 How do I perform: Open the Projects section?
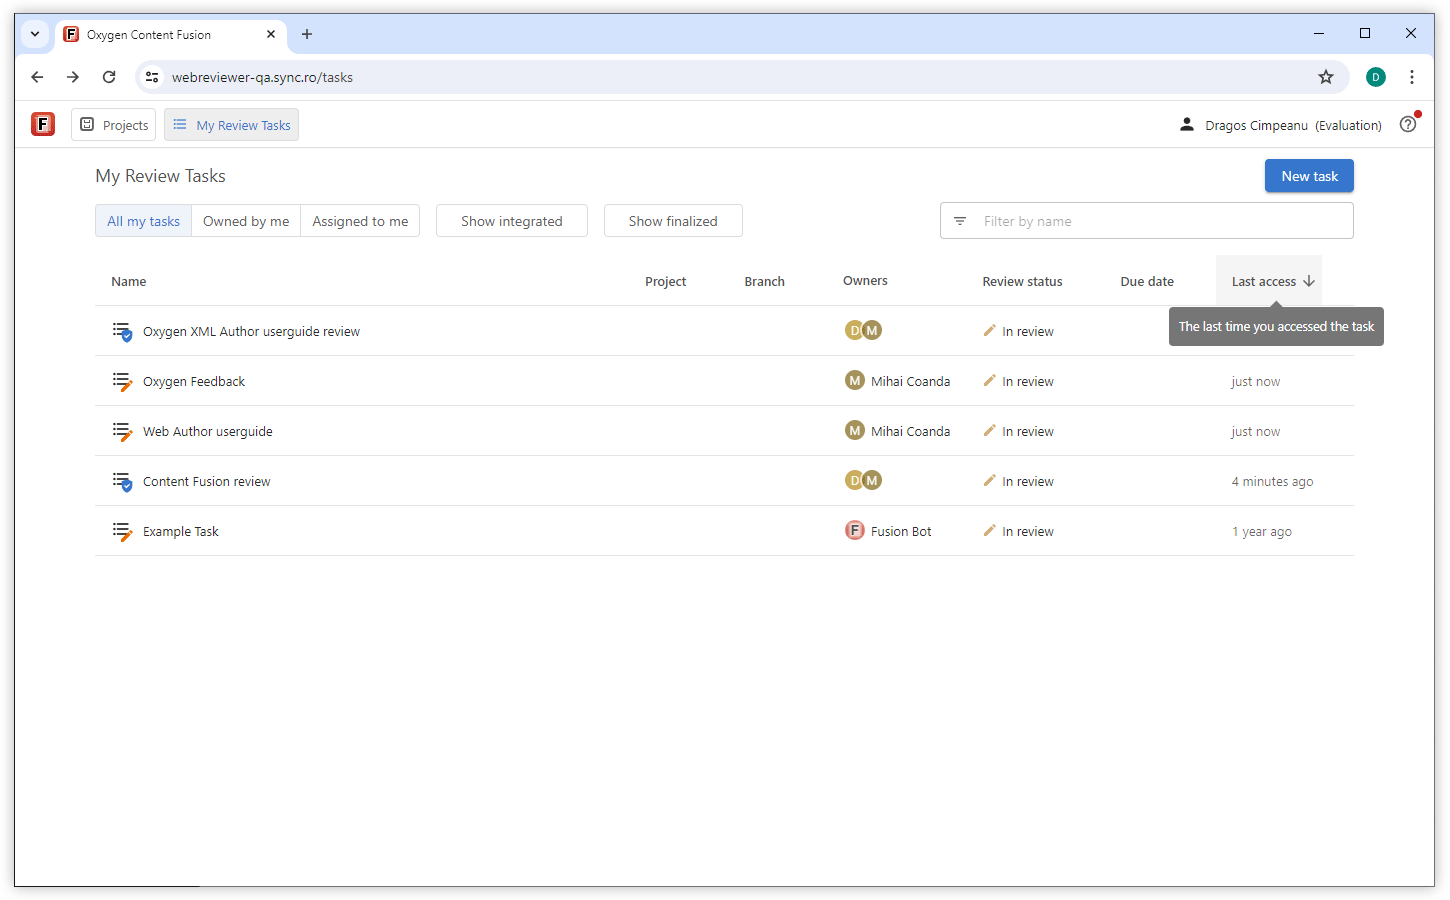114,125
